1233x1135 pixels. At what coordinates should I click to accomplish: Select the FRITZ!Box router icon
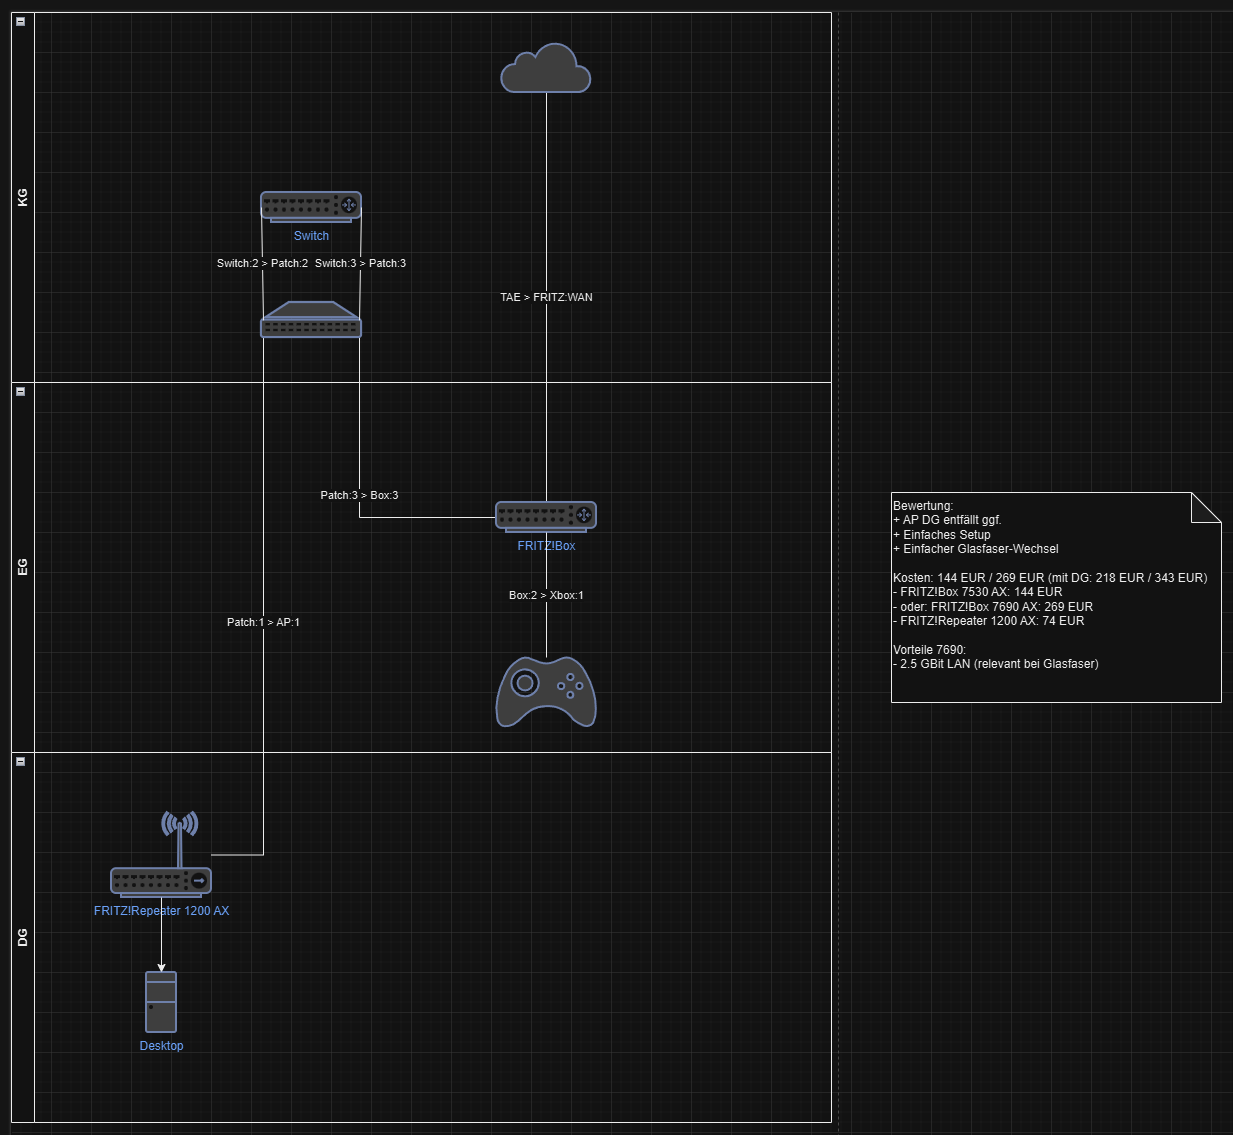click(x=545, y=515)
